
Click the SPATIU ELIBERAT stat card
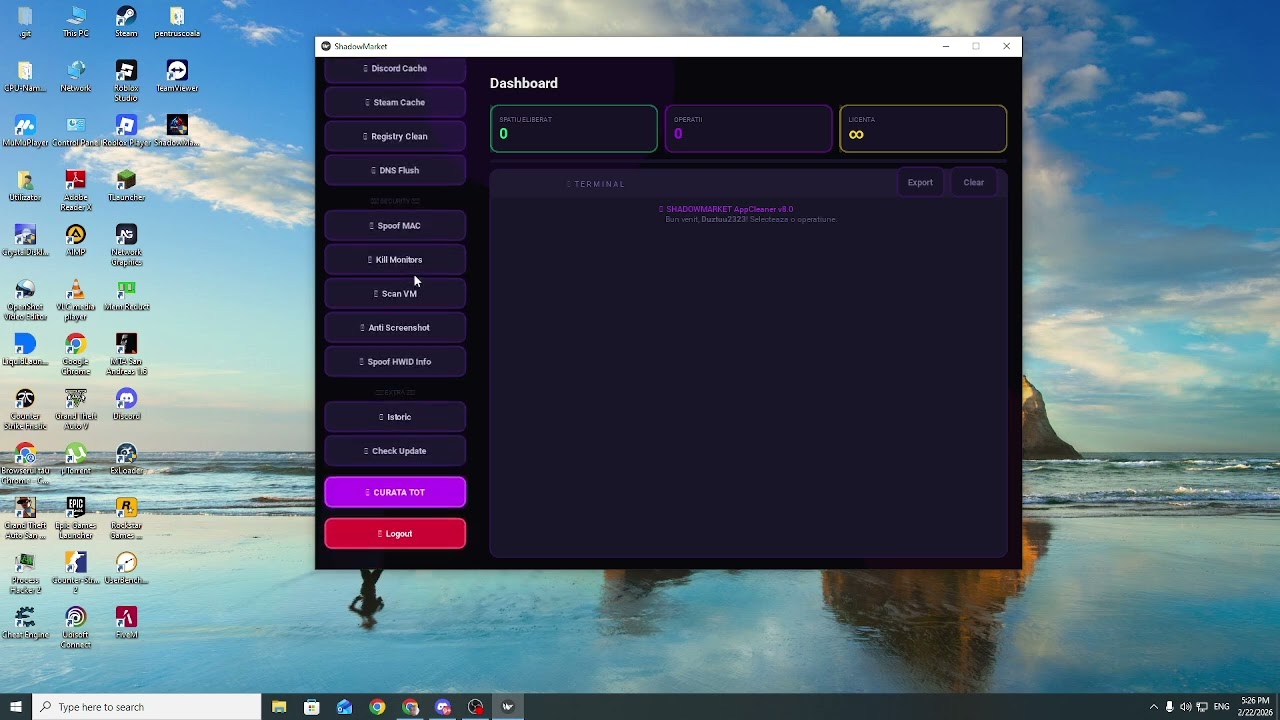[574, 129]
